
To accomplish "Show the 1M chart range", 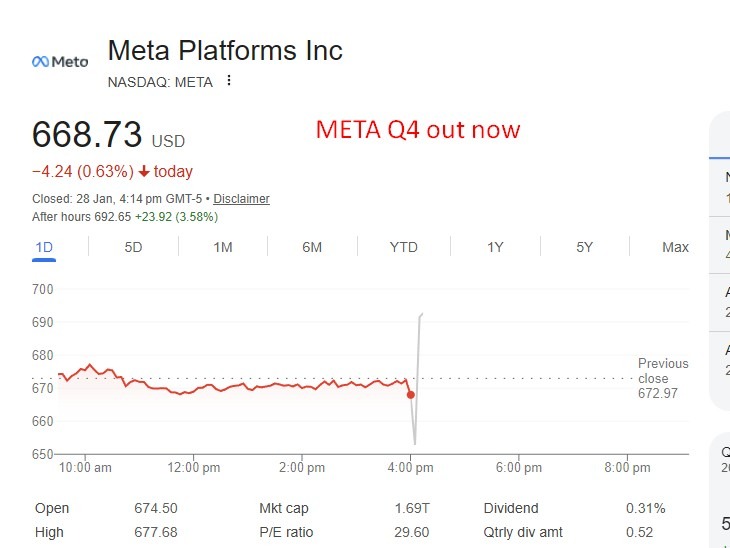I will (x=223, y=247).
